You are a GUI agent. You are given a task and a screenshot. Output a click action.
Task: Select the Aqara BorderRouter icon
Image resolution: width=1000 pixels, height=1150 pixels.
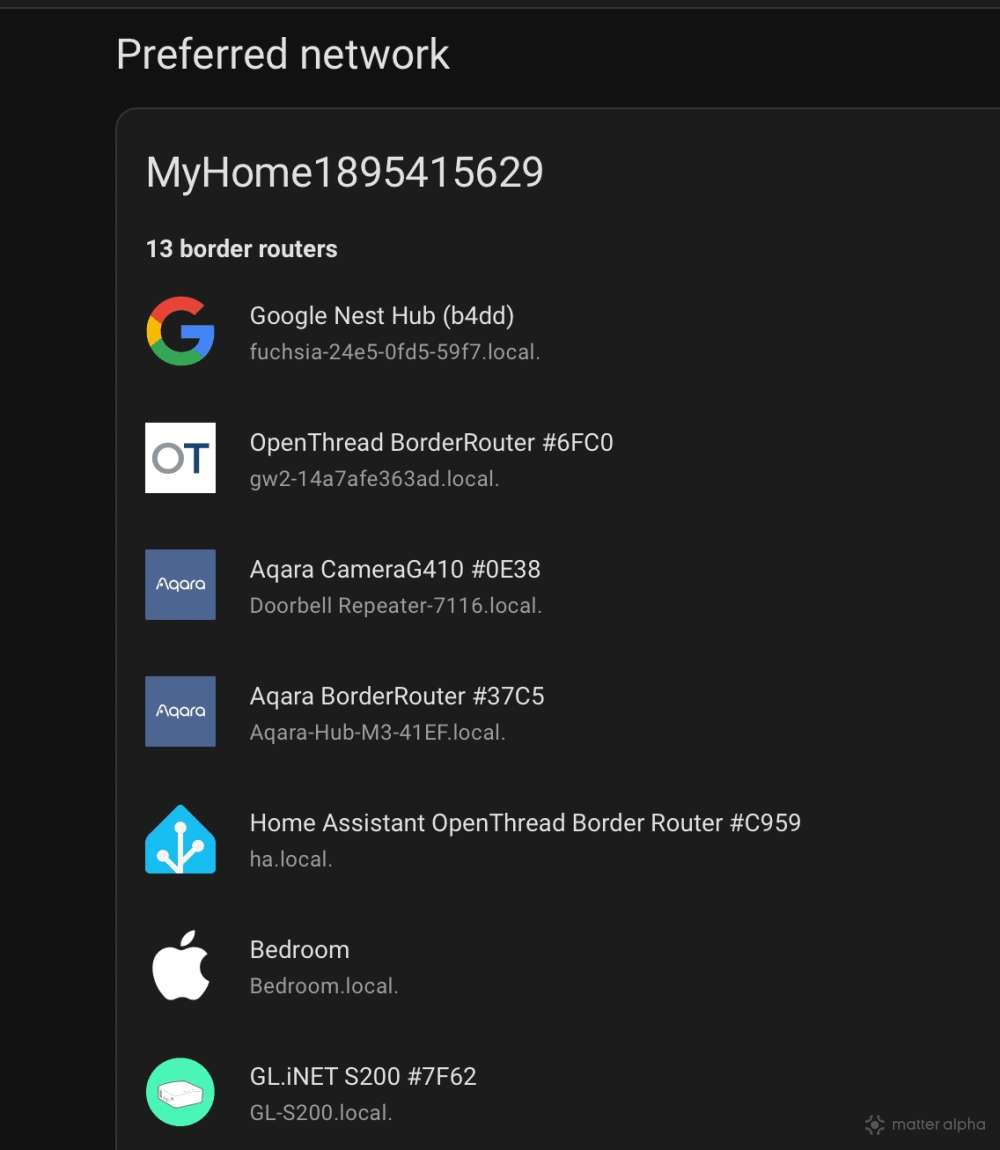(180, 711)
